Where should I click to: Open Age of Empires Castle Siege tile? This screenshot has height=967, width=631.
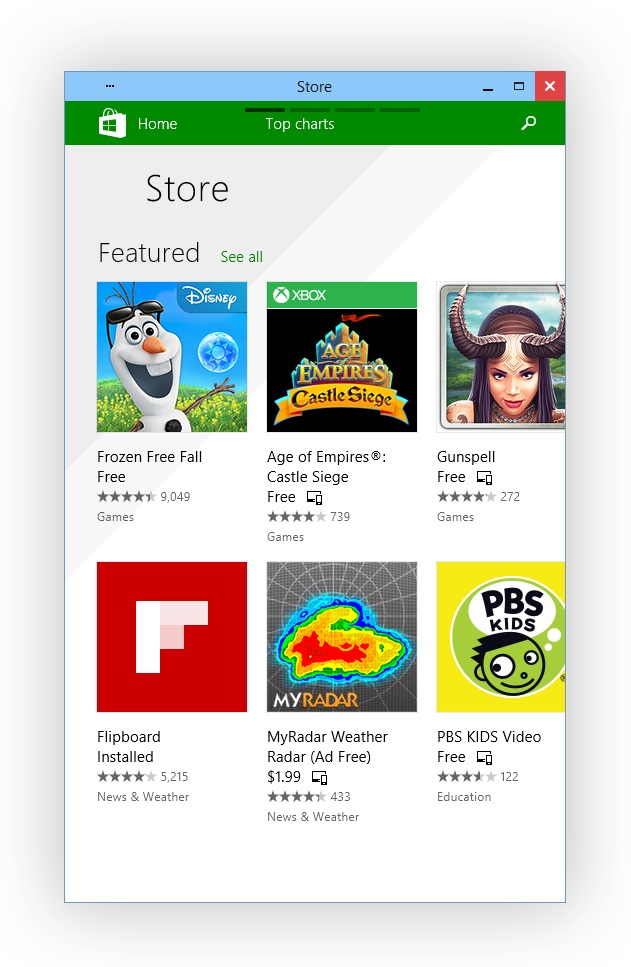[342, 357]
